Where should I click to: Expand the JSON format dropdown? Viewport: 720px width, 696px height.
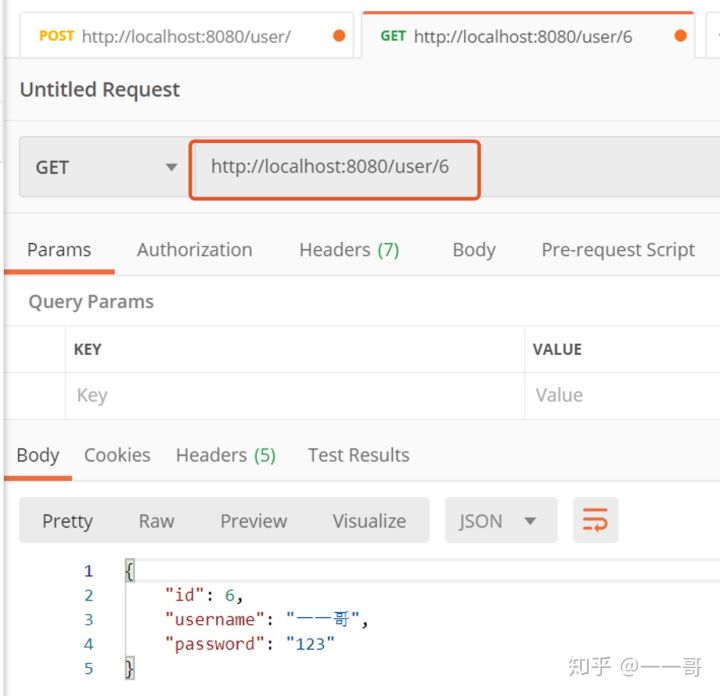498,521
